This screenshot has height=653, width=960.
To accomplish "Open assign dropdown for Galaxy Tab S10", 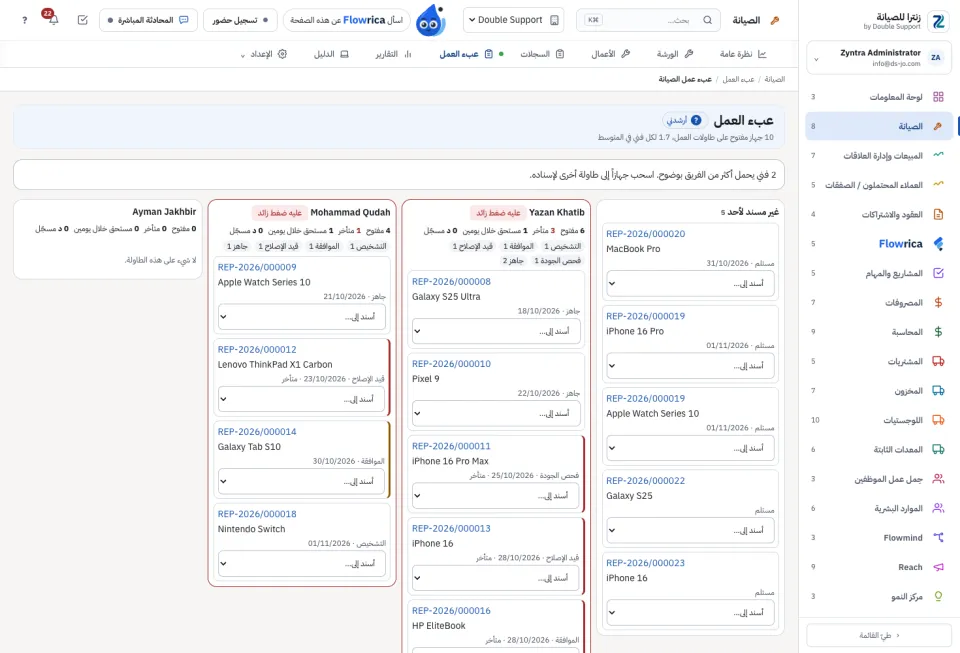I will (x=301, y=481).
